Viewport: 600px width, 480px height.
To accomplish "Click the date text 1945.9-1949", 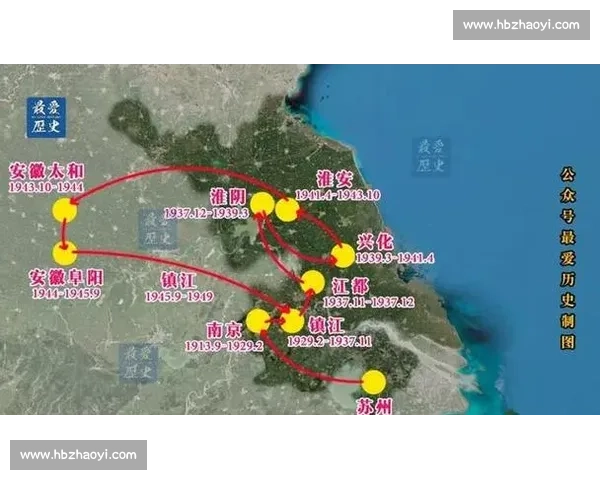I will (179, 296).
